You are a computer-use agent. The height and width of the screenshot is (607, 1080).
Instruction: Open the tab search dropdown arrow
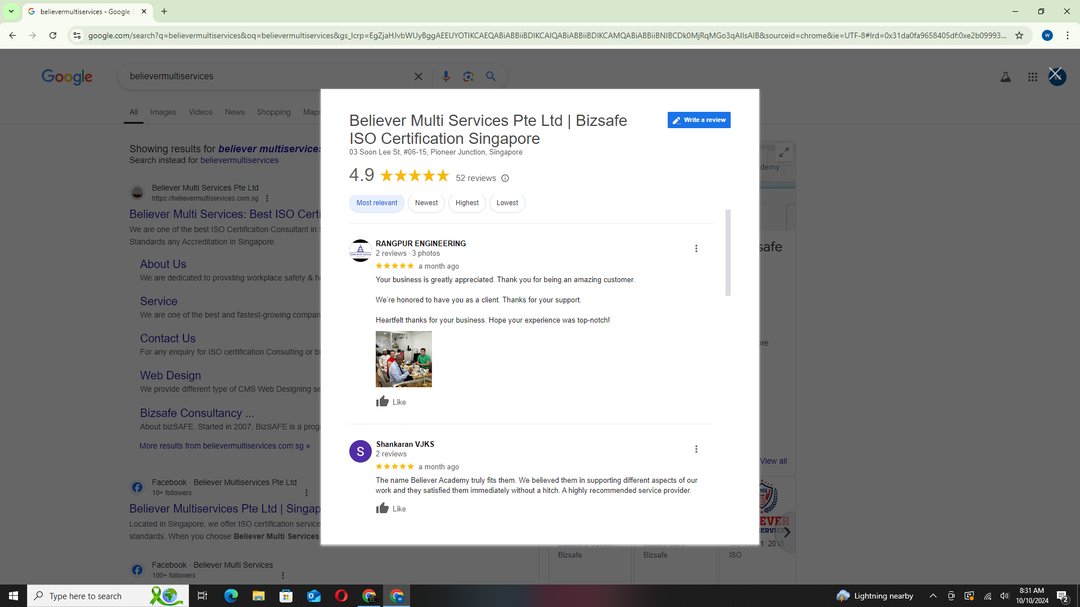[x=11, y=12]
